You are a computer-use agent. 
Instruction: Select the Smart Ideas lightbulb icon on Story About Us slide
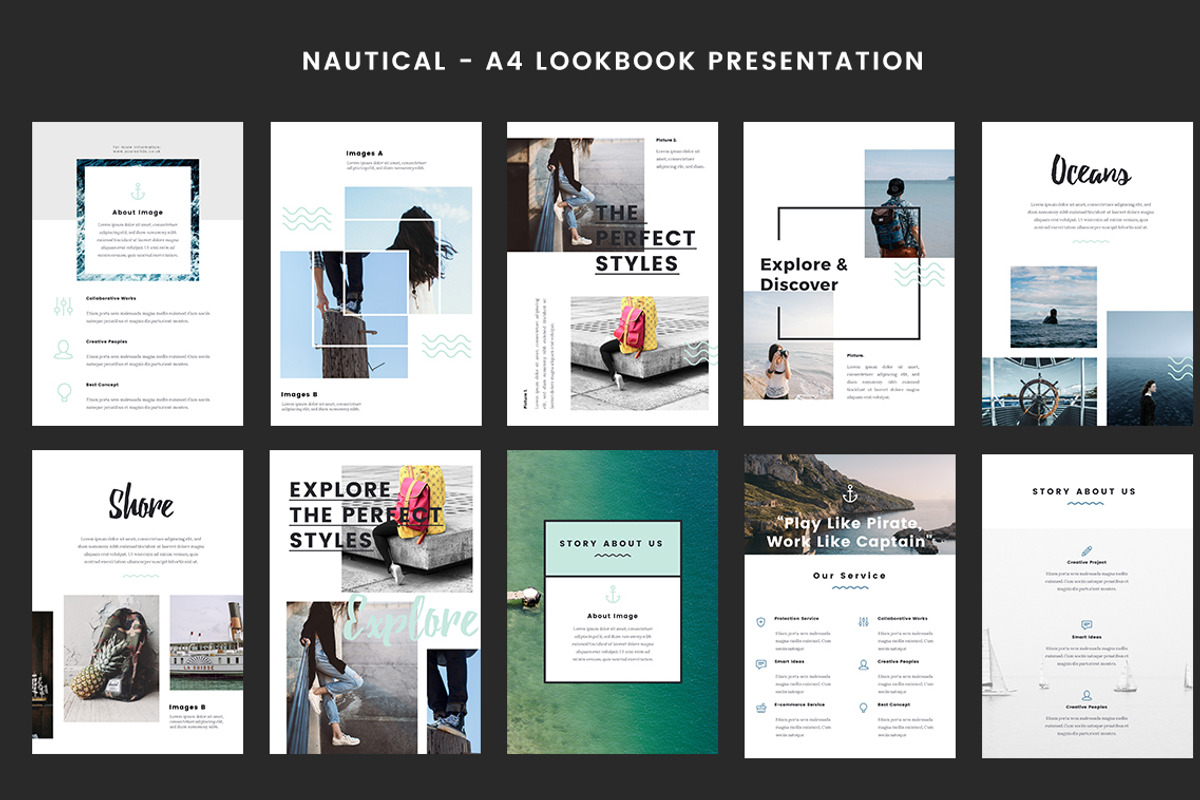pos(1087,624)
